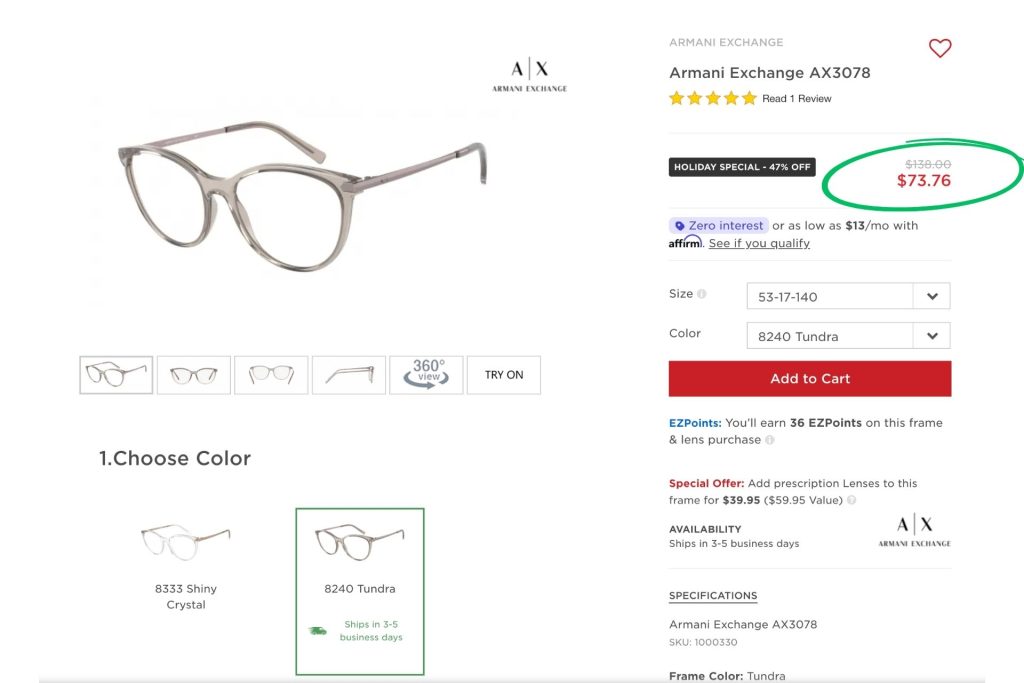
Task: Open the 360° view of the frame
Action: pyautogui.click(x=426, y=374)
